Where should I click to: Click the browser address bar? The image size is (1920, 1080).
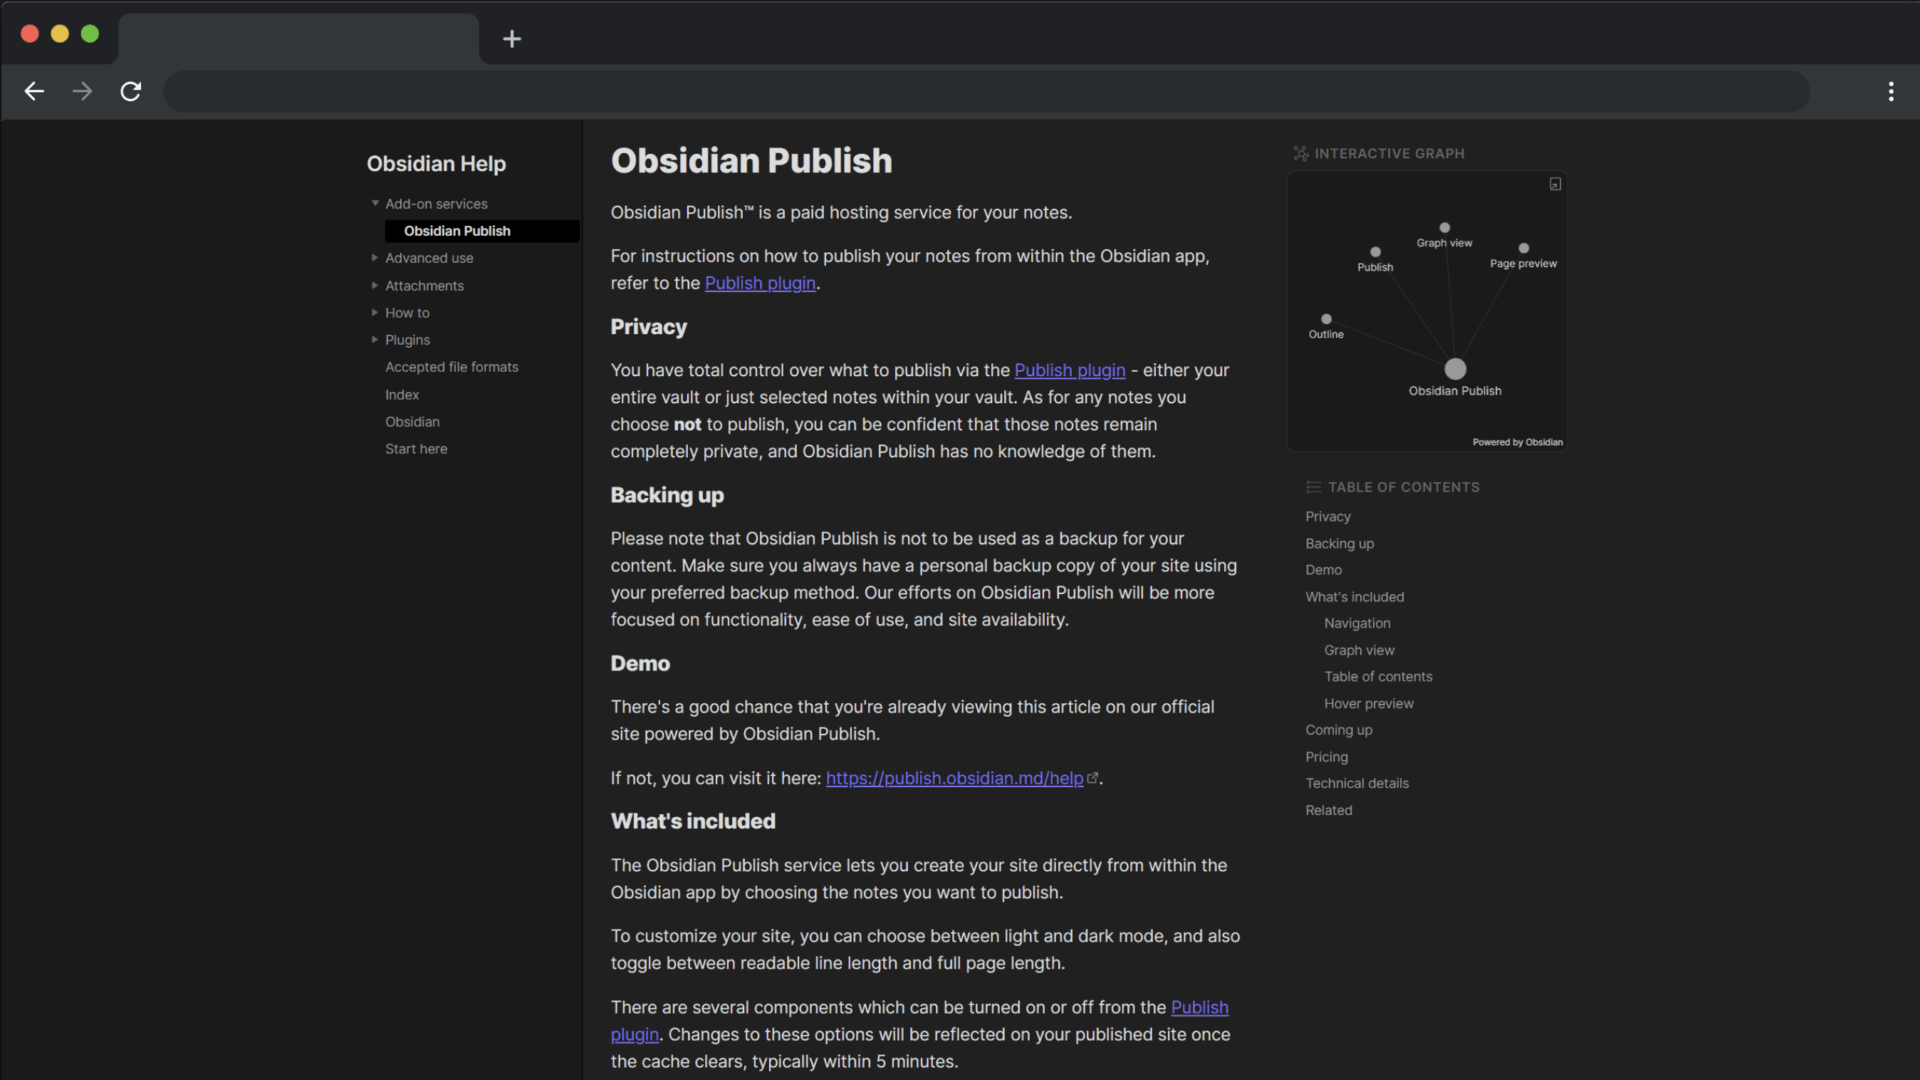pos(985,92)
